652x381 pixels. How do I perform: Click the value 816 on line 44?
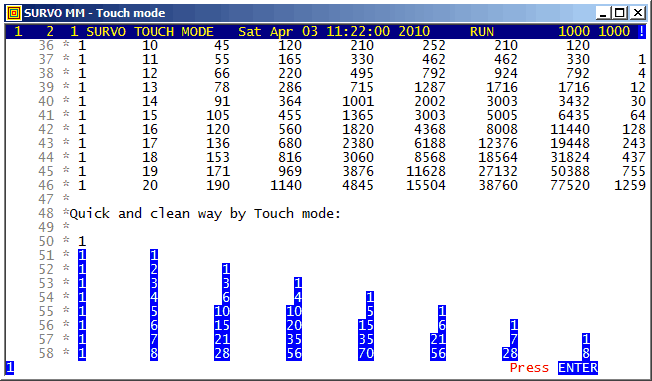click(x=290, y=157)
